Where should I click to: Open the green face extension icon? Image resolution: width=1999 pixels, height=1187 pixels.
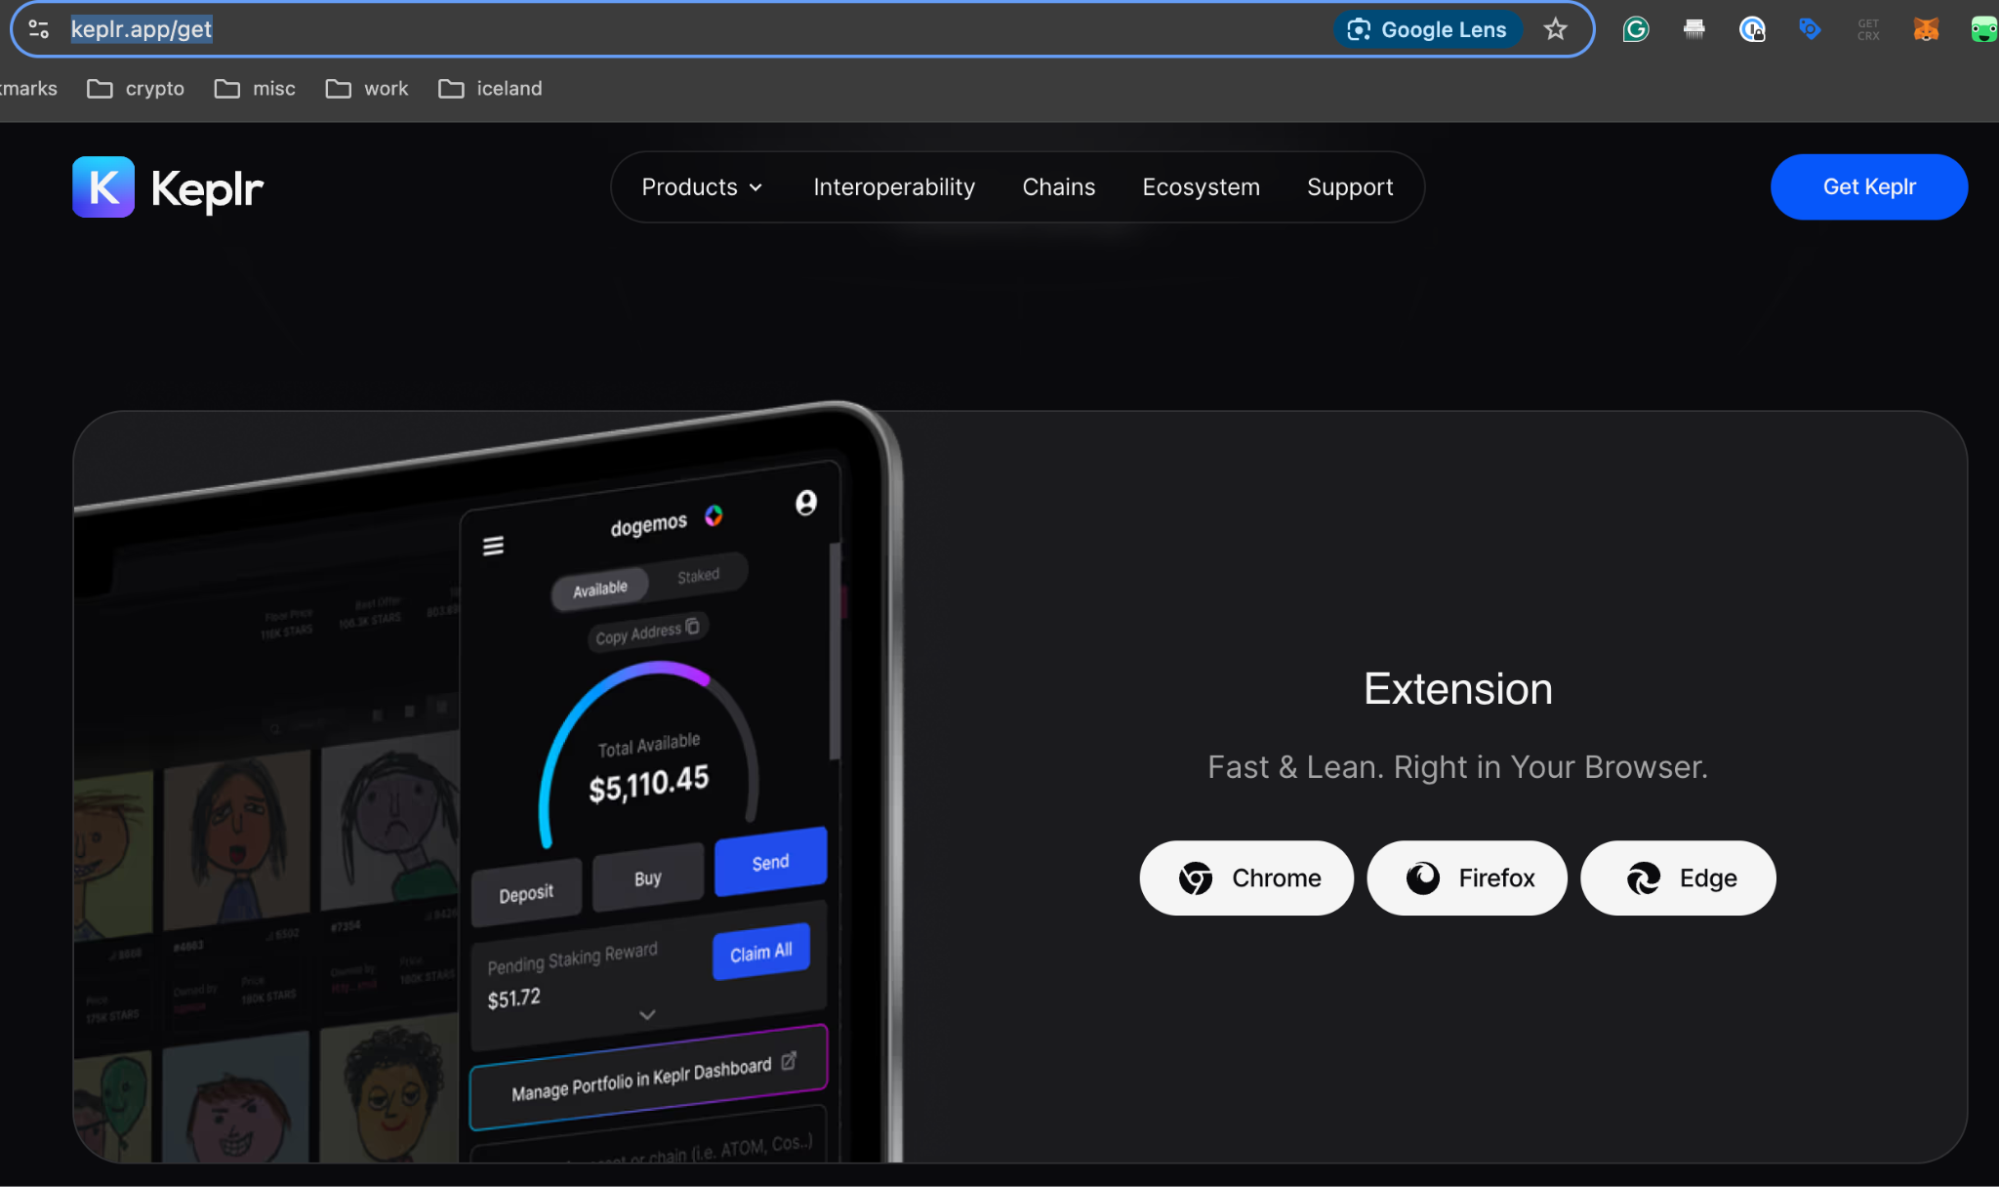click(x=1984, y=29)
